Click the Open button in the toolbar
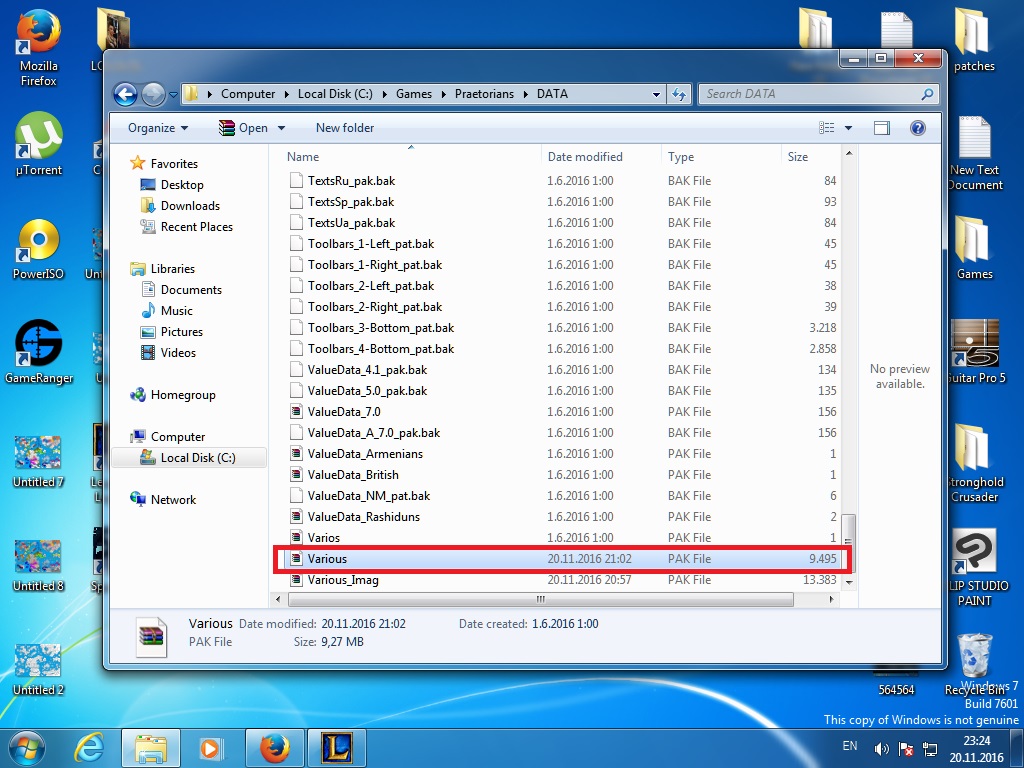 [244, 128]
